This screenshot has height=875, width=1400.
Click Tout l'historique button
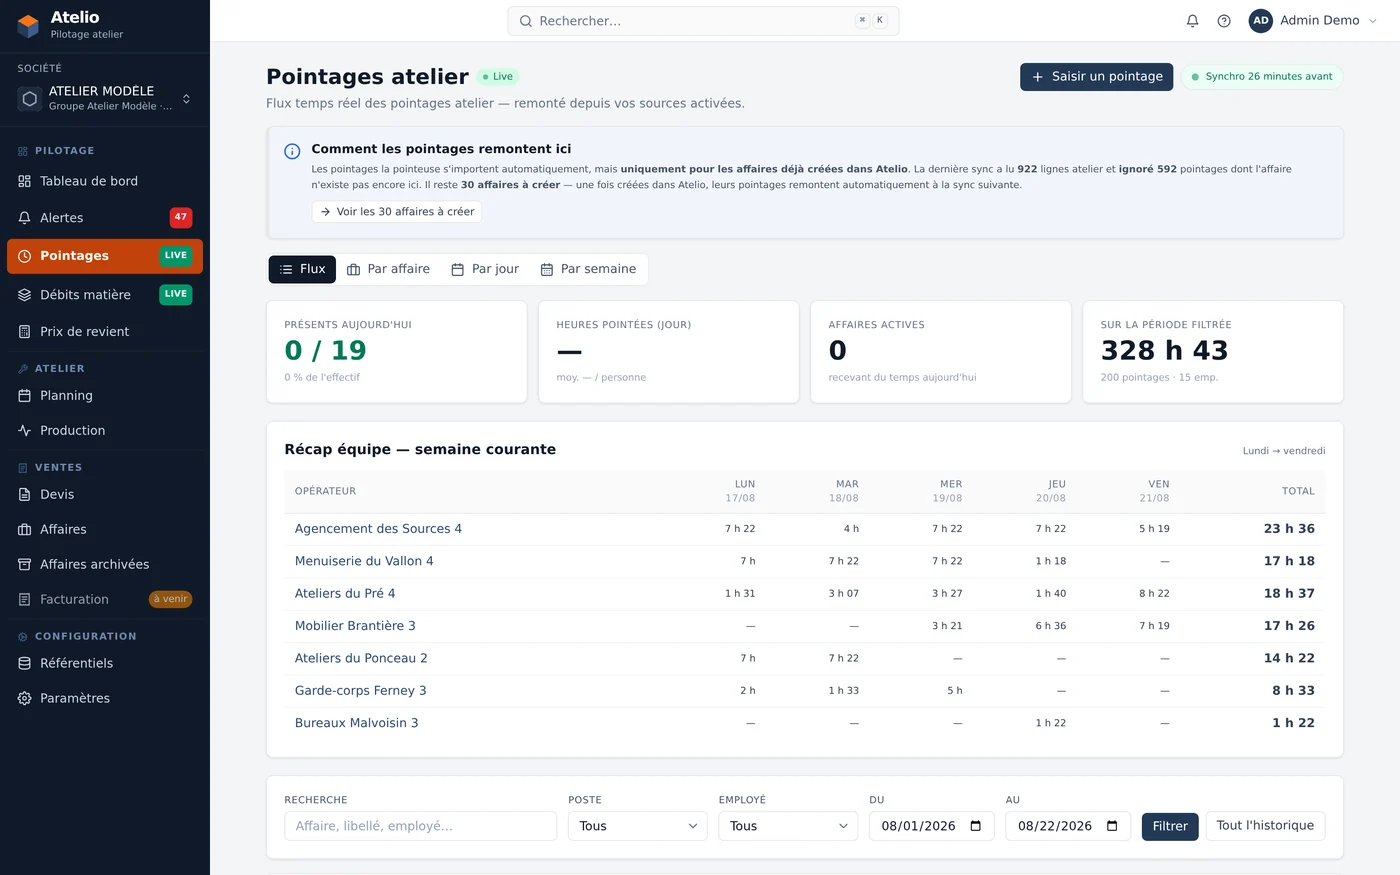pyautogui.click(x=1265, y=826)
